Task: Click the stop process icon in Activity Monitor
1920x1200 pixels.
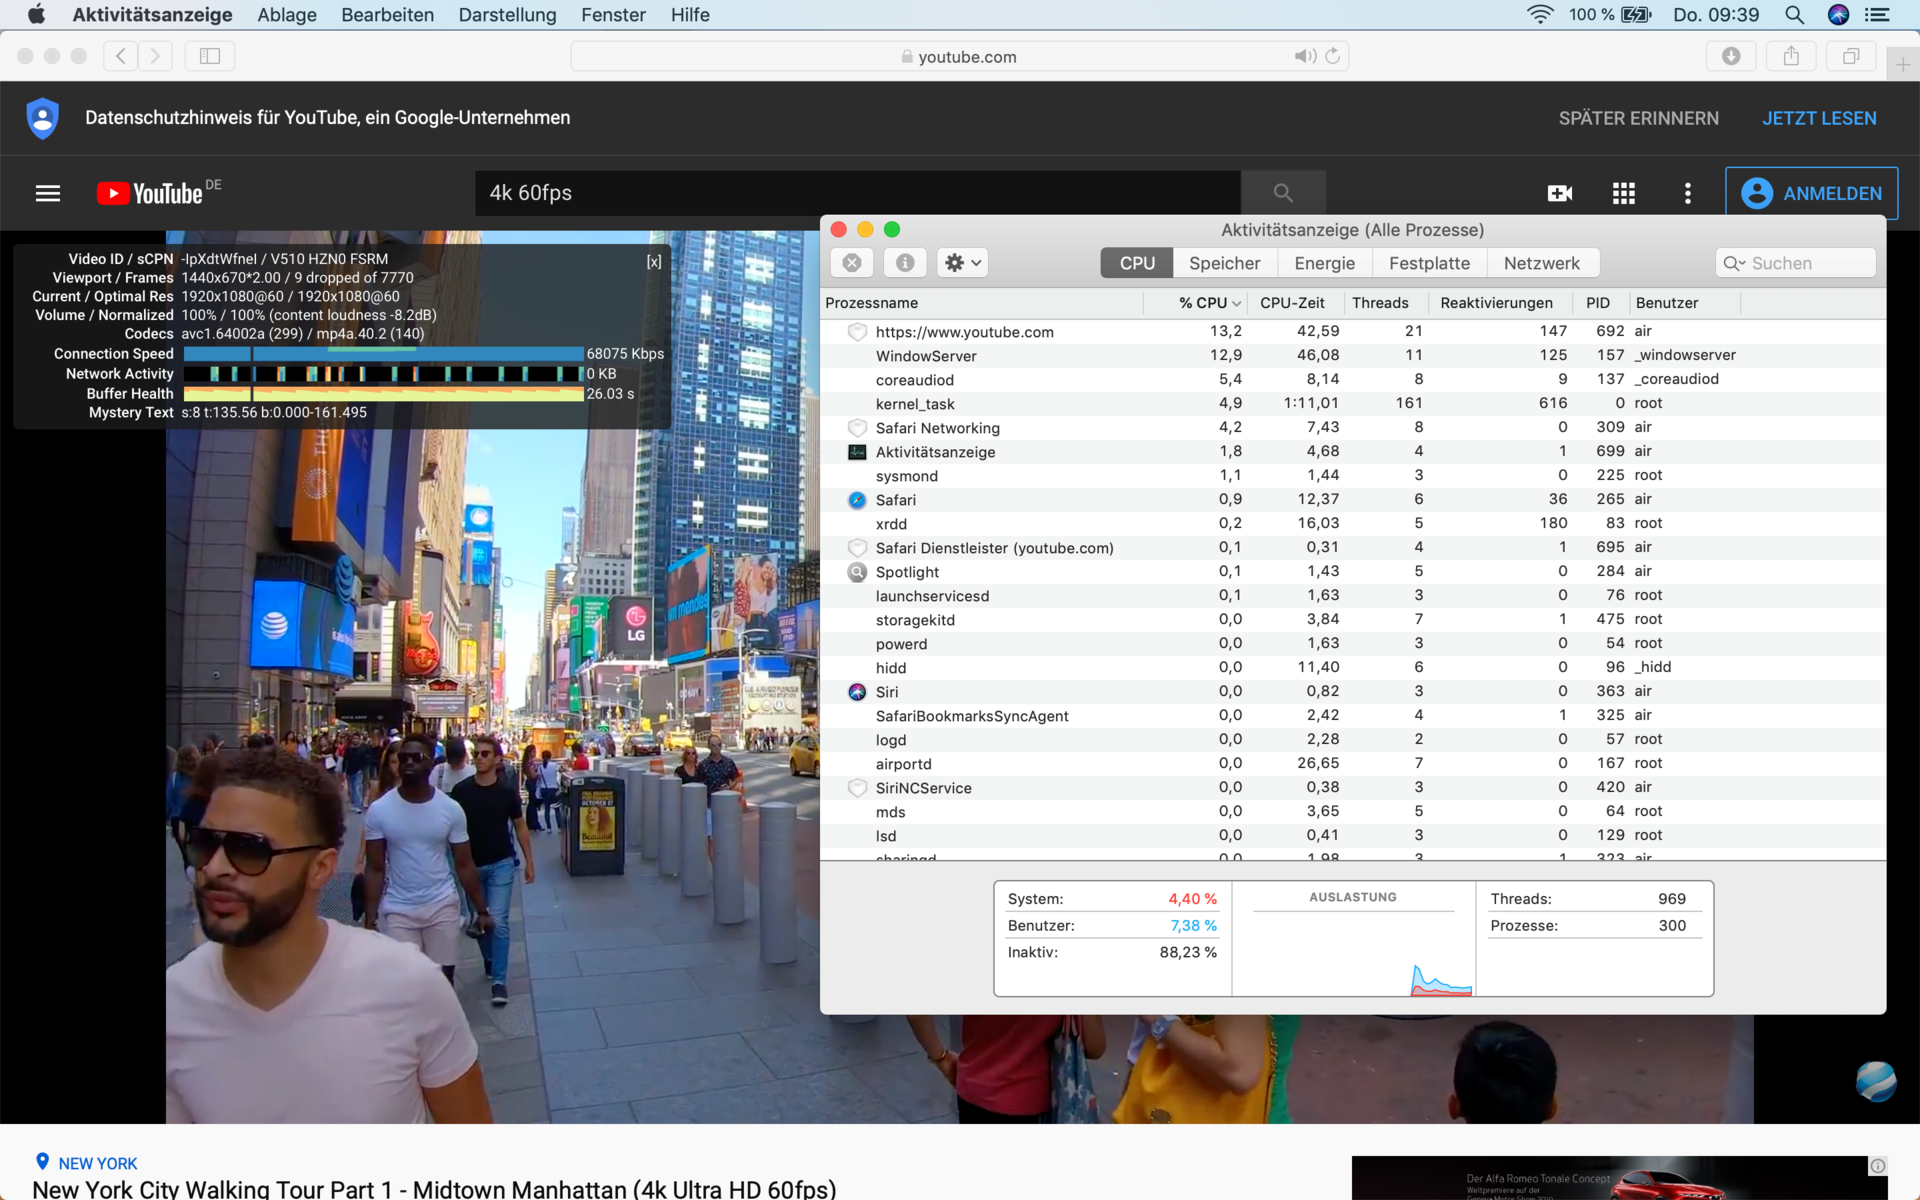Action: pos(852,263)
